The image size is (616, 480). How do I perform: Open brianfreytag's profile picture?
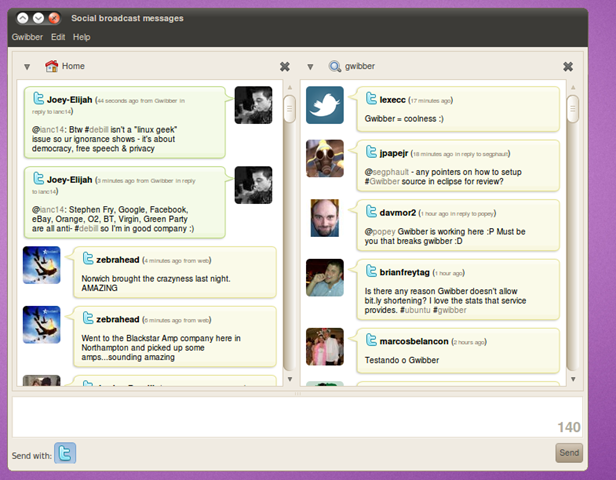[325, 278]
